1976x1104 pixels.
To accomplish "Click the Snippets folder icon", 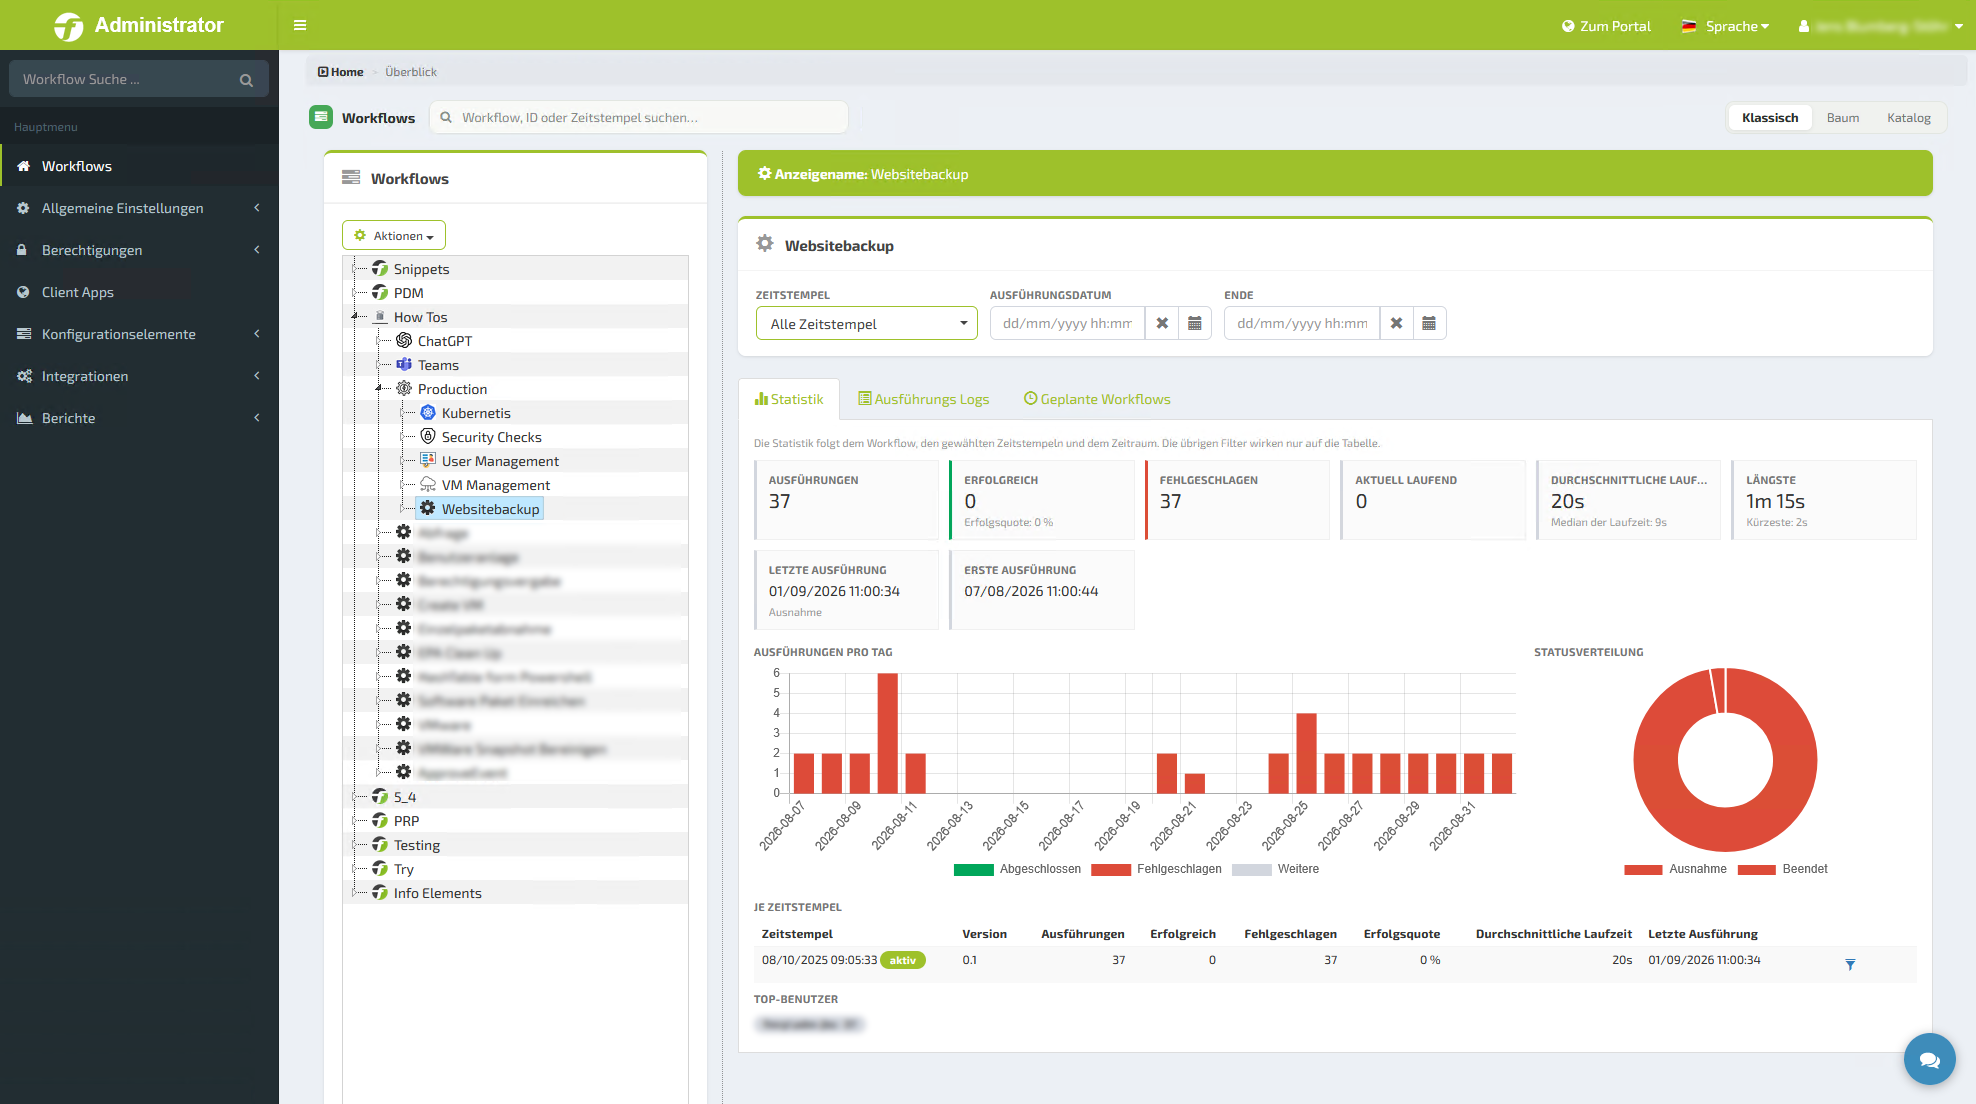I will coord(380,268).
